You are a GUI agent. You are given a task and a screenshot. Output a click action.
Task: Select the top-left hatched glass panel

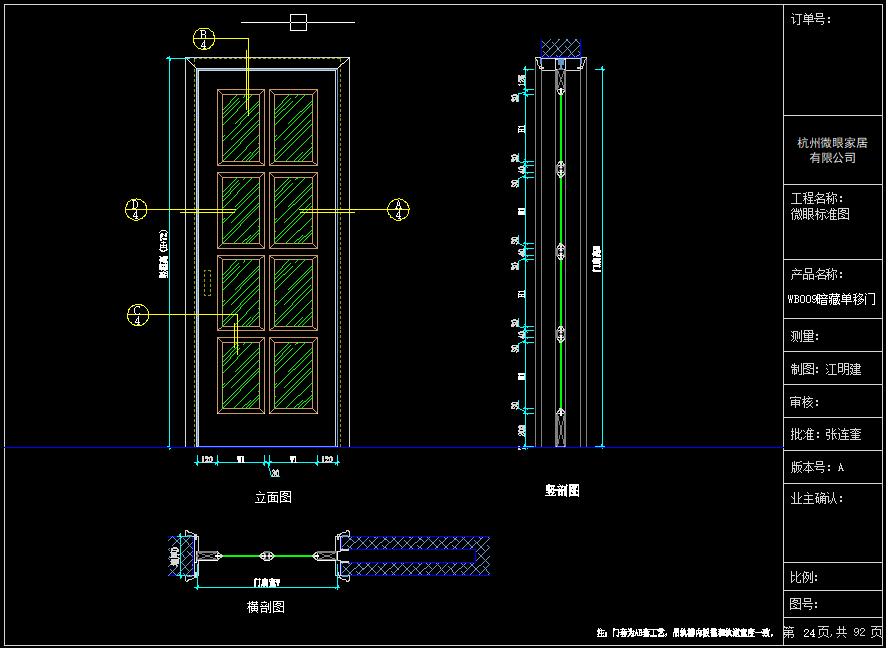click(241, 127)
